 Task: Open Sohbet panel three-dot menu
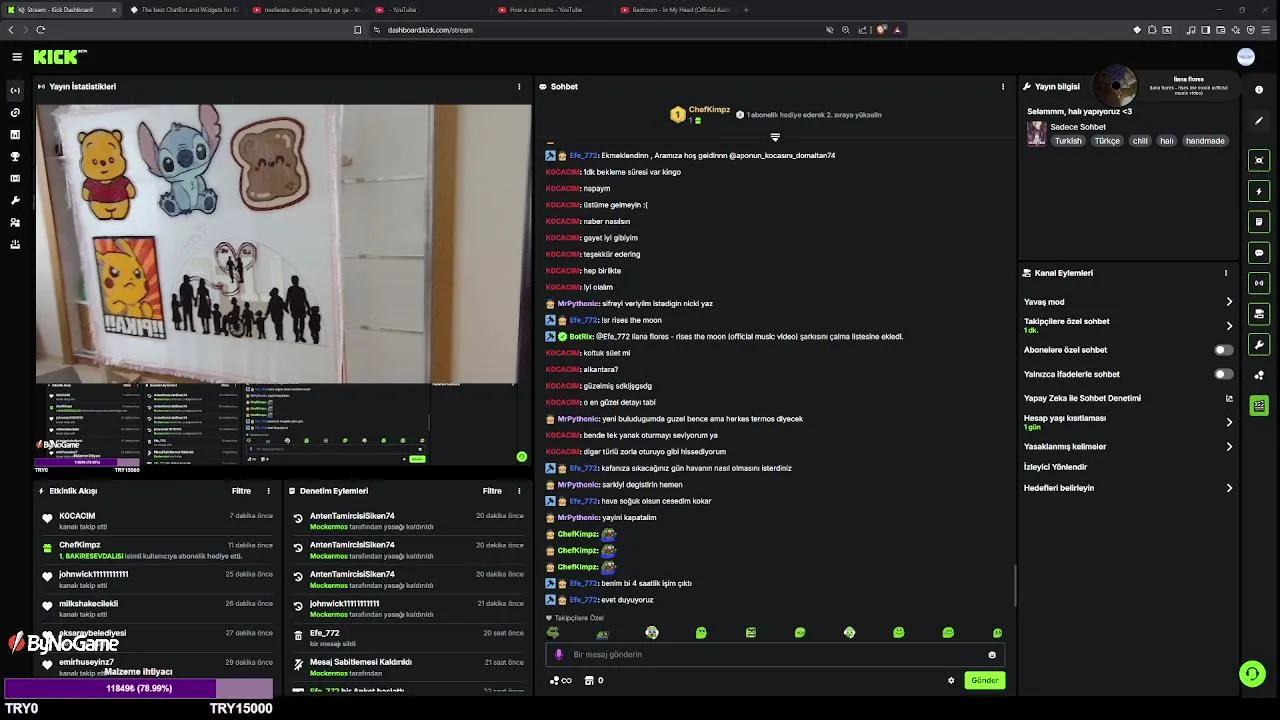tap(1003, 87)
